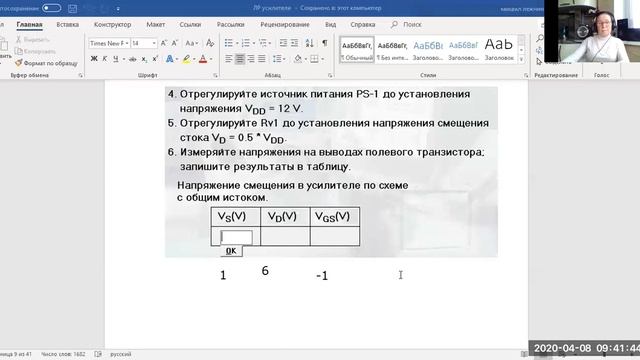
Task: Apply superscript formatting
Action: pos(155,59)
